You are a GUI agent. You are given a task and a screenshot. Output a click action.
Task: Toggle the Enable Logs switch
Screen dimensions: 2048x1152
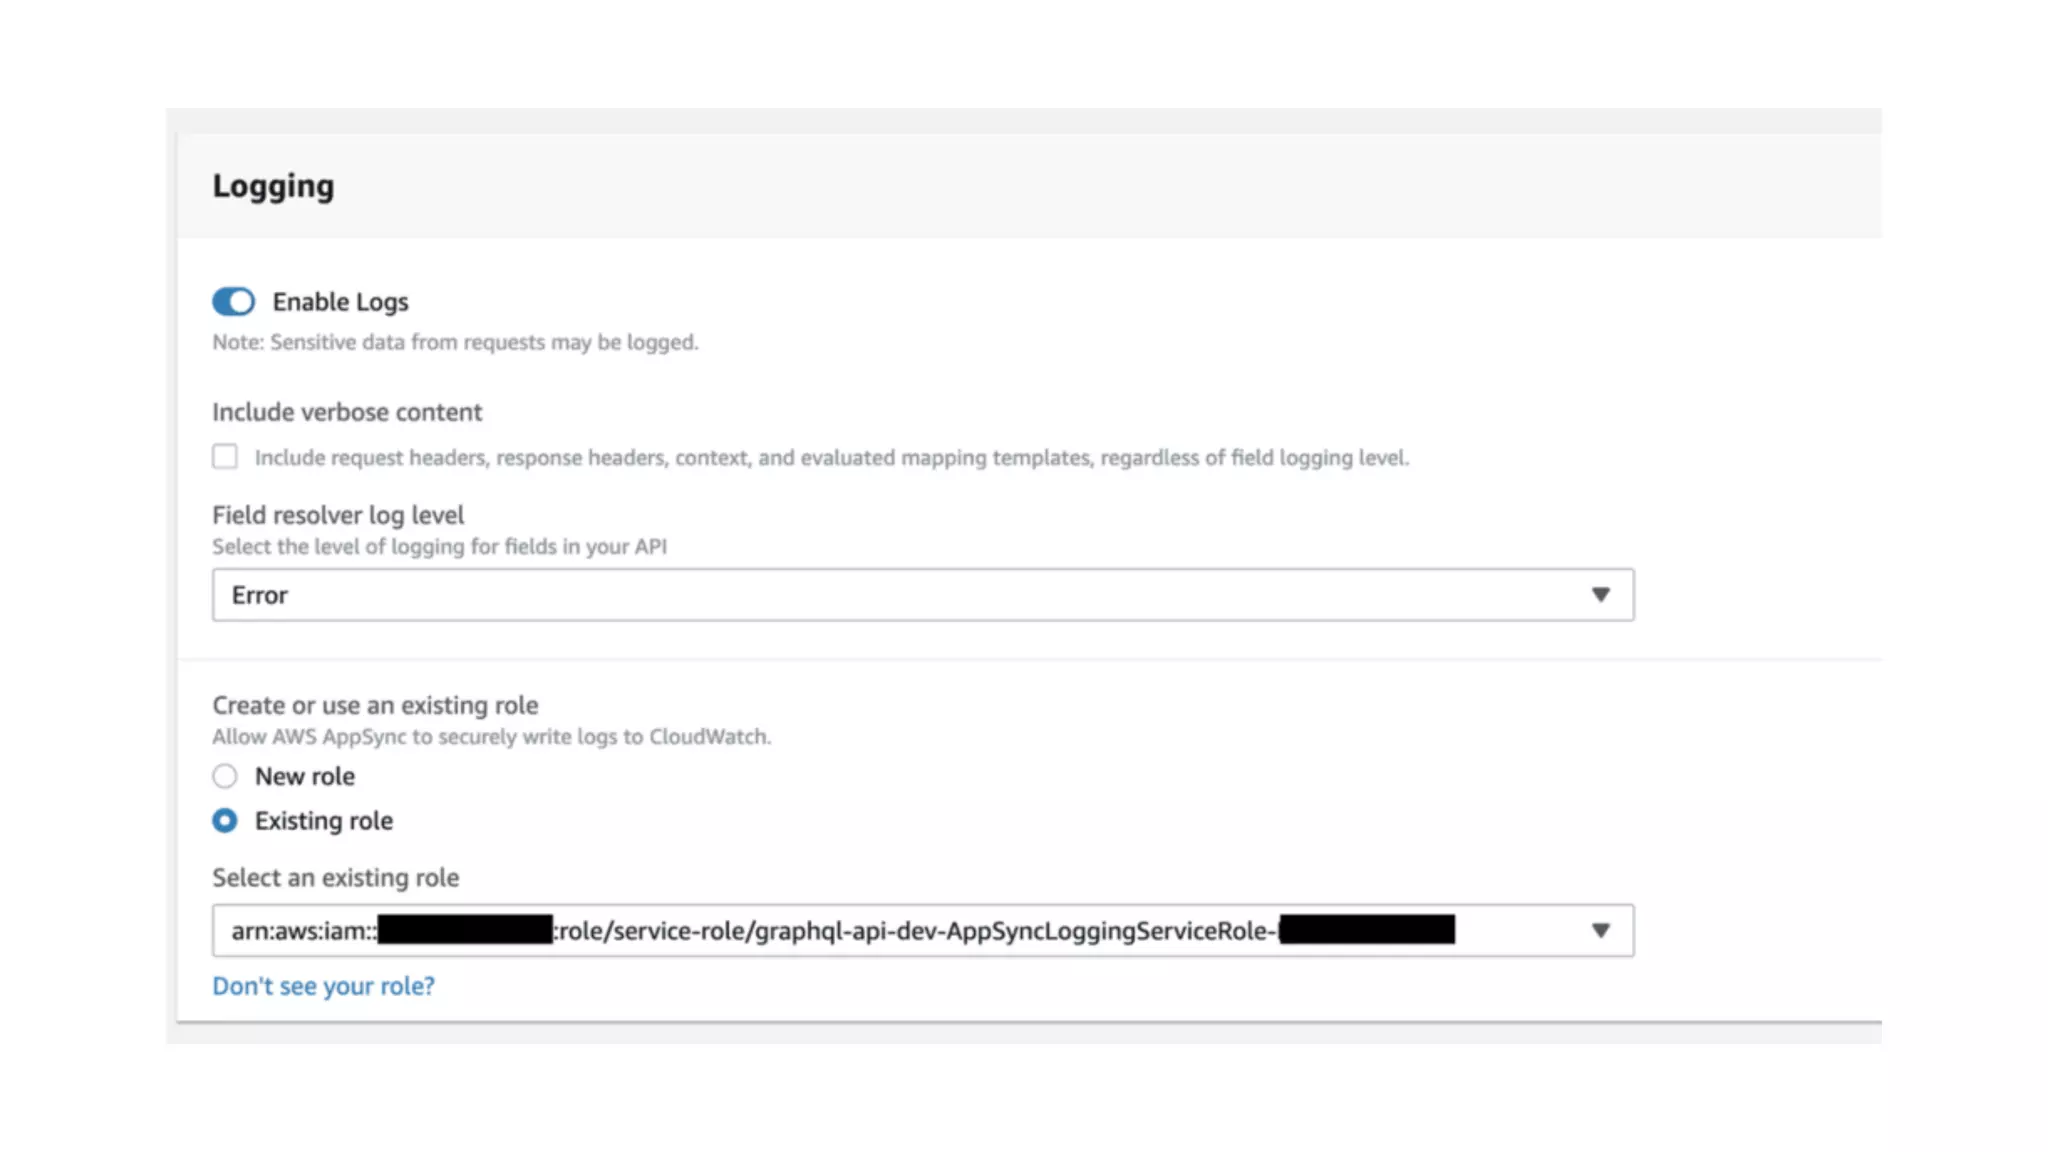[x=233, y=301]
